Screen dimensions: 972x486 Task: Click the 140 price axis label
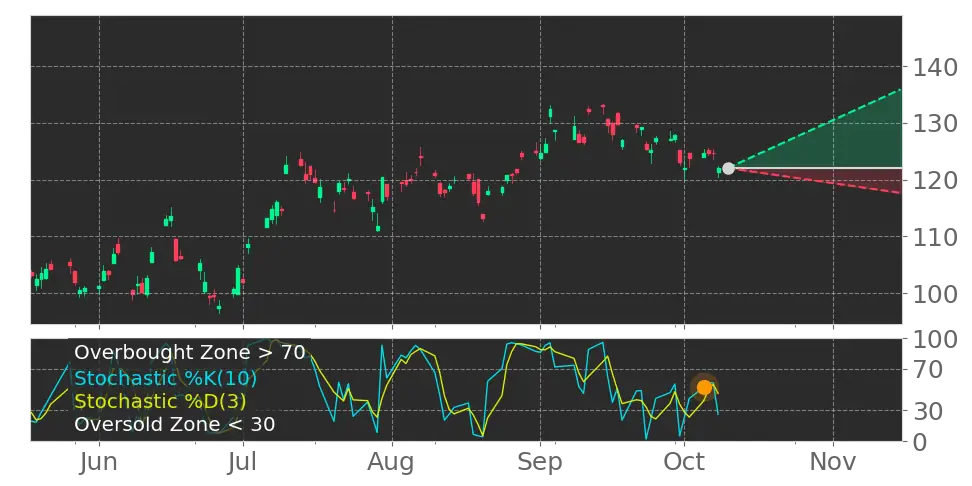pos(935,67)
